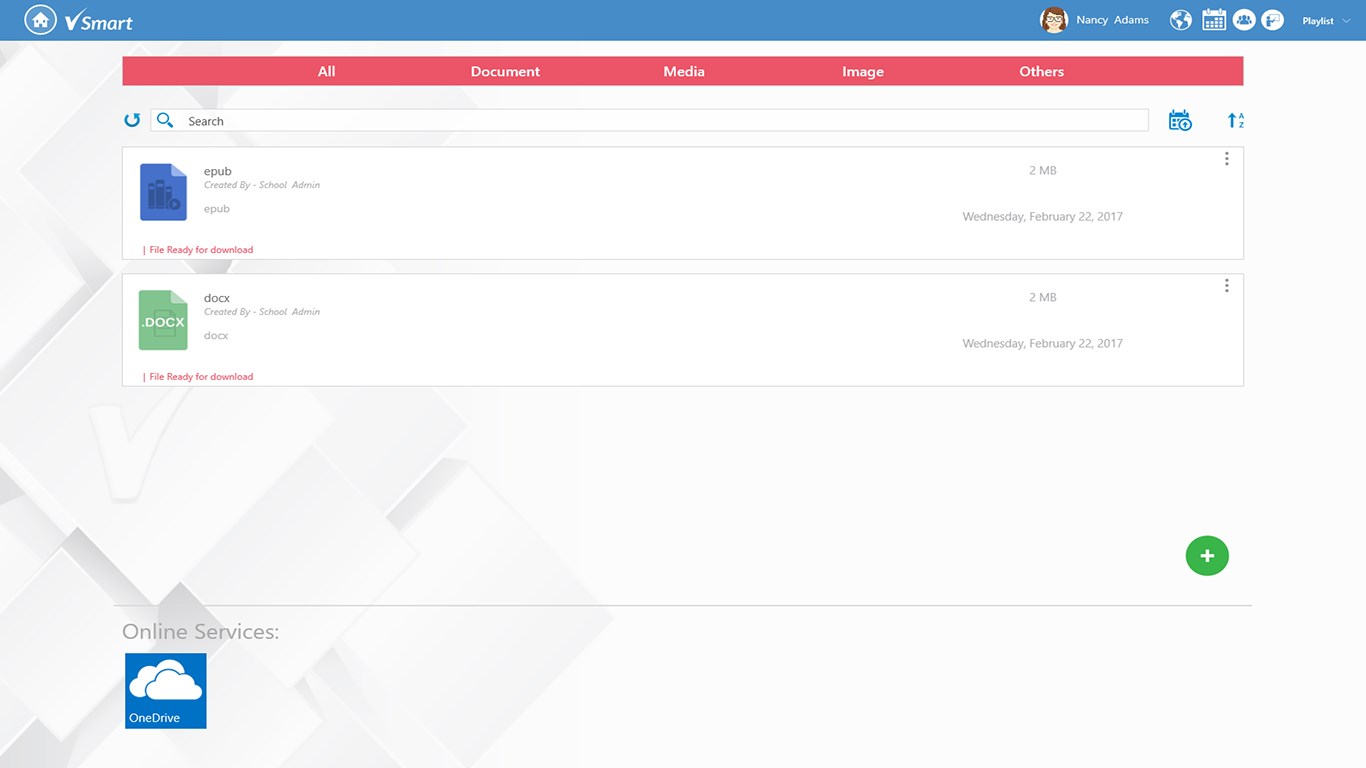Sort files alphabetically A-Z

[1236, 120]
